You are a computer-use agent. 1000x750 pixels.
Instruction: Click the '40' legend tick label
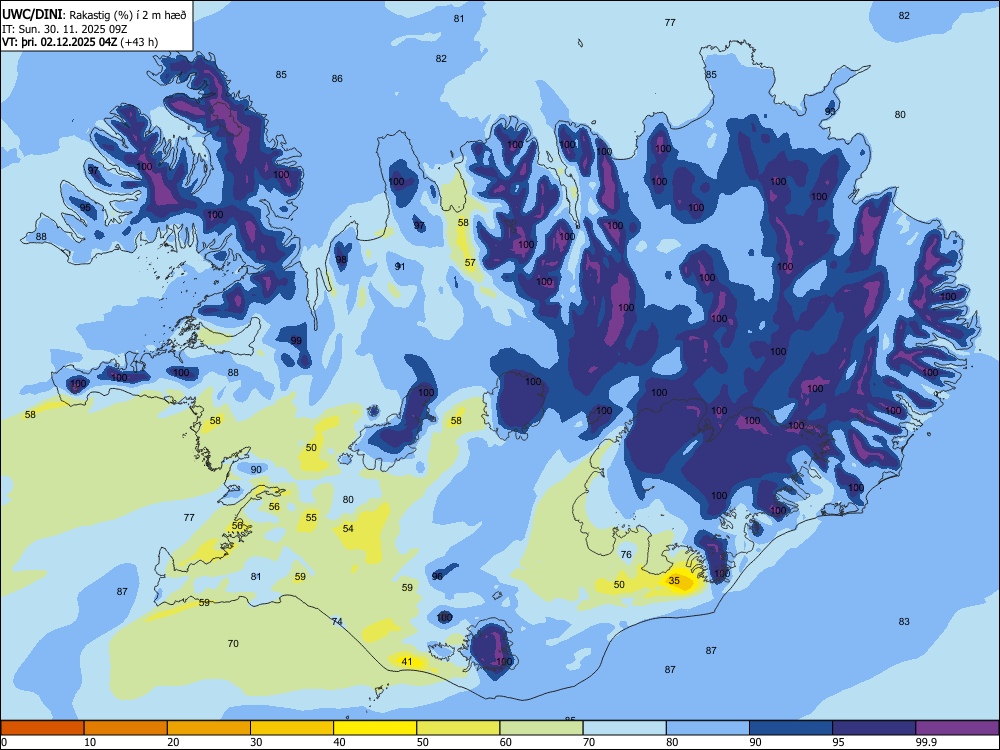(339, 742)
